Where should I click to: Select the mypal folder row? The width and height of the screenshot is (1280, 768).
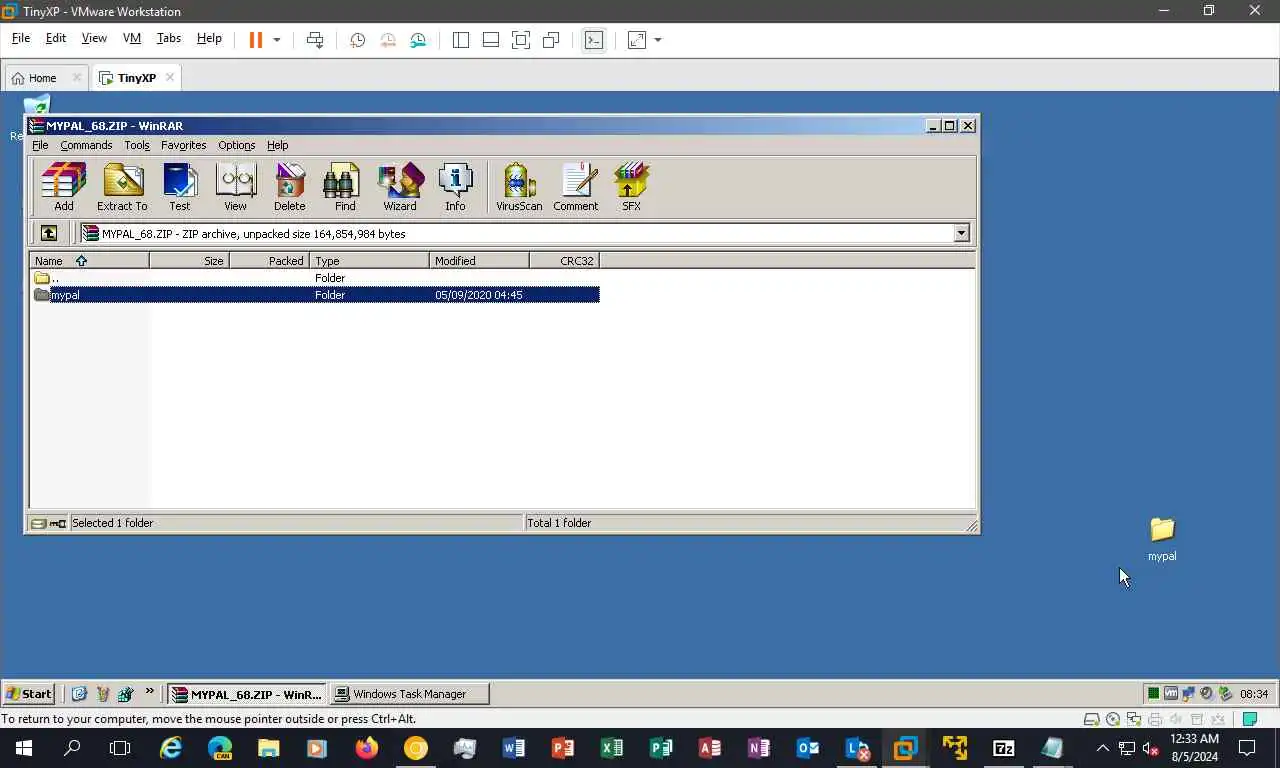click(315, 295)
